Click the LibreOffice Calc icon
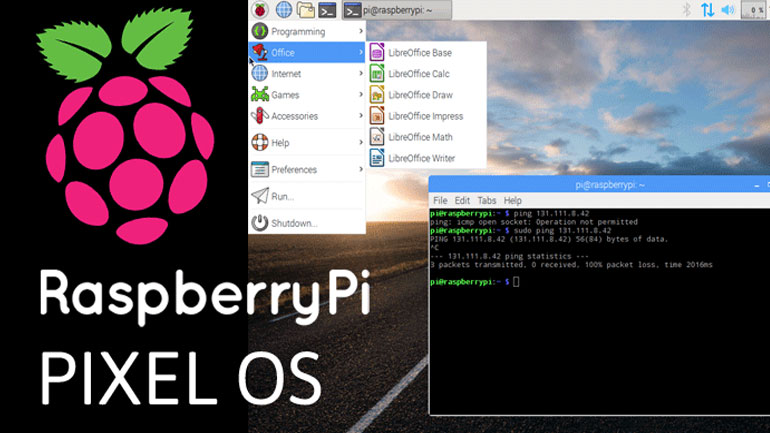770x433 pixels. [x=377, y=73]
